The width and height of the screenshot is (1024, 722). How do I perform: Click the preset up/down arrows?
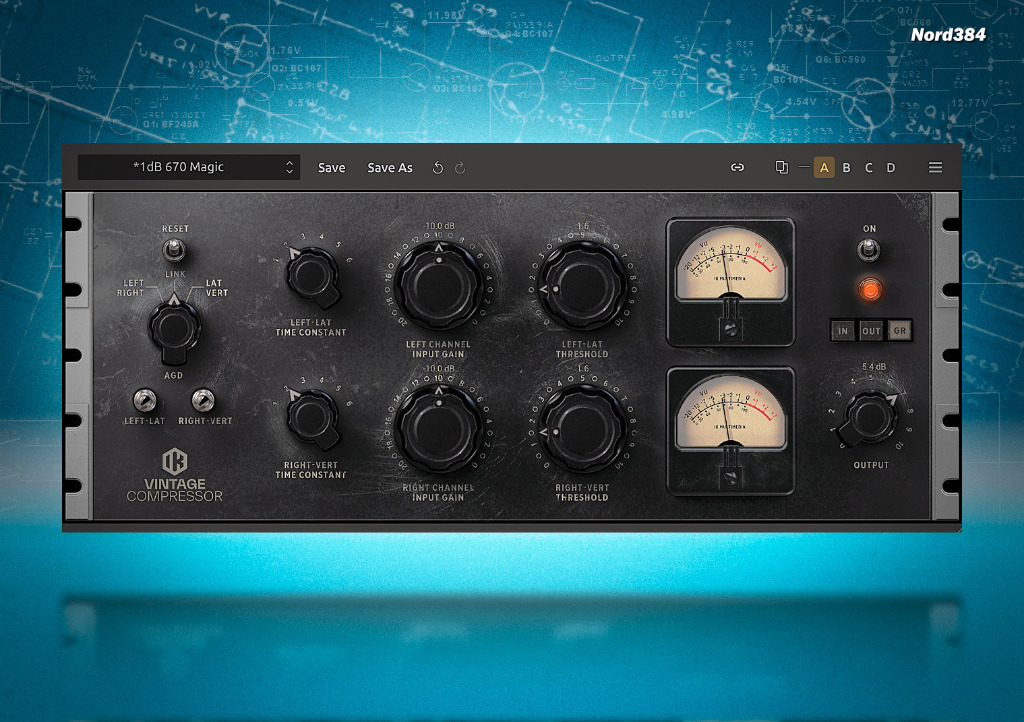click(289, 167)
